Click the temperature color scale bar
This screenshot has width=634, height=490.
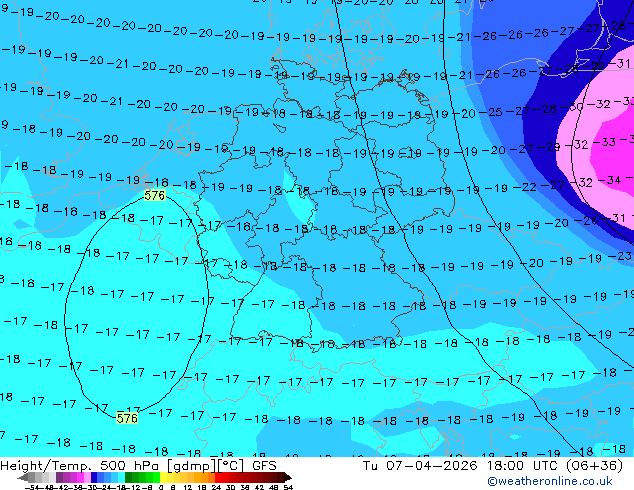pos(154,477)
